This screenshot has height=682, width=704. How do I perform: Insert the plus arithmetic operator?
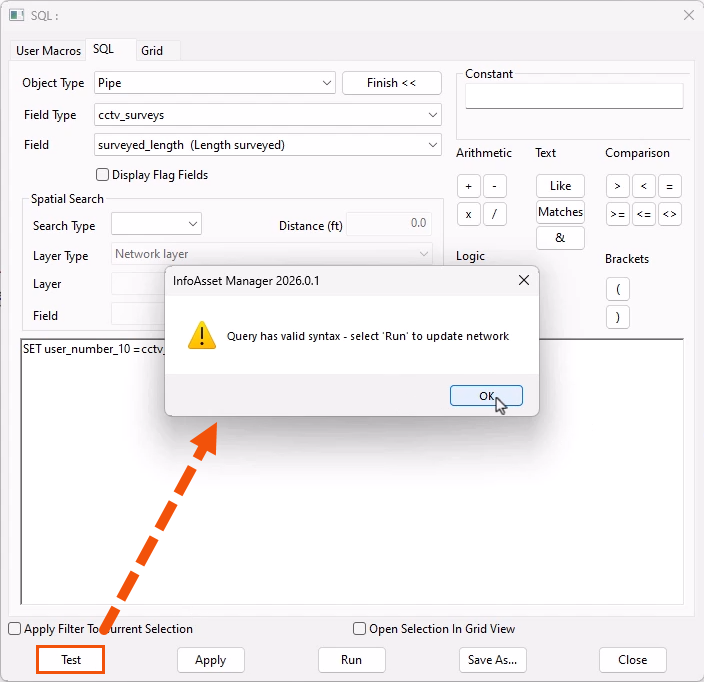coord(469,186)
